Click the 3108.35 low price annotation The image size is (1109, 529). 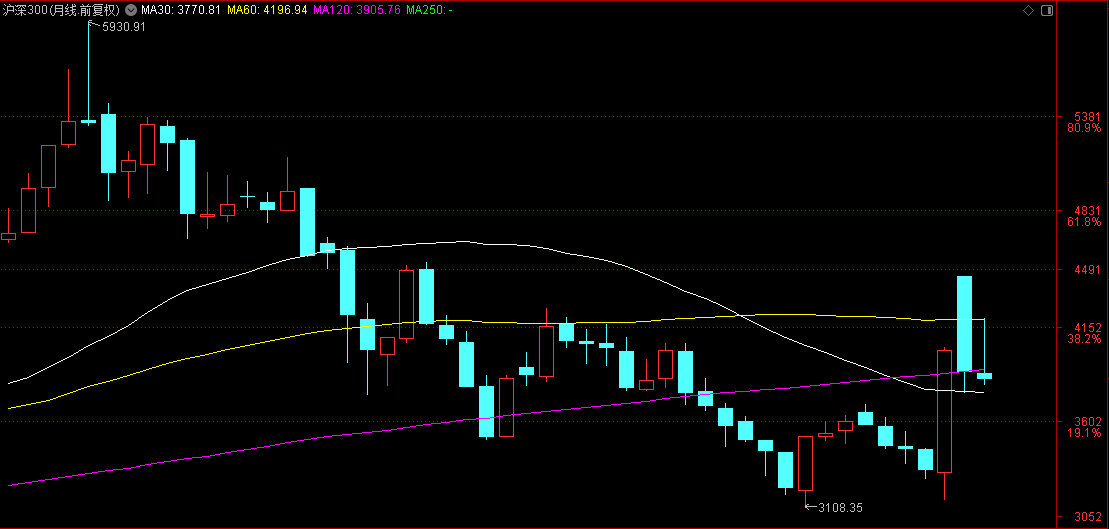tap(839, 508)
